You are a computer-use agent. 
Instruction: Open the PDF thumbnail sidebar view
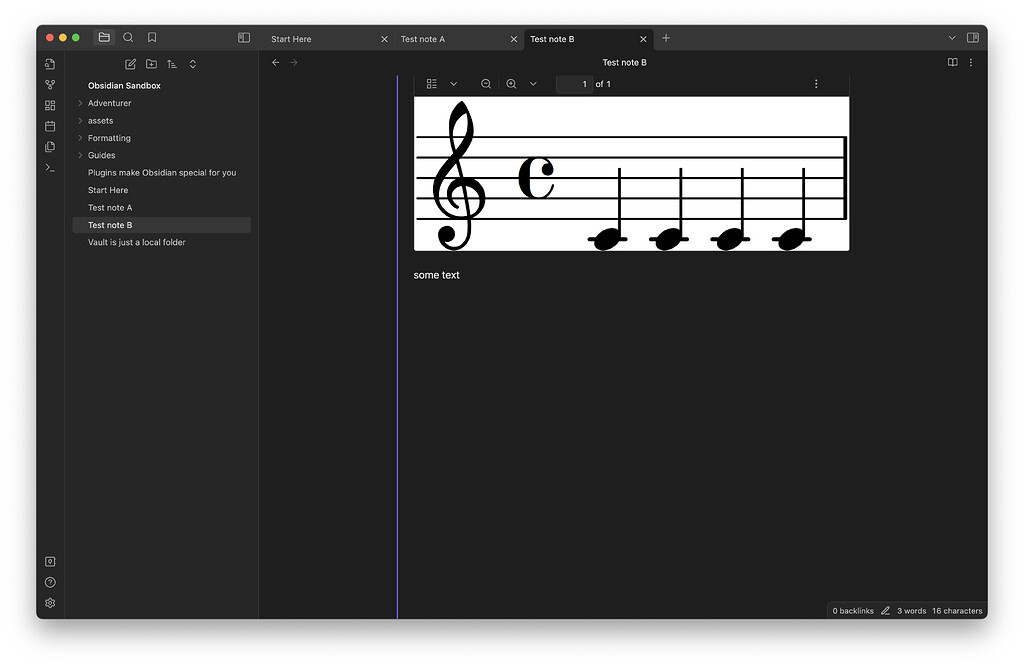pos(430,84)
